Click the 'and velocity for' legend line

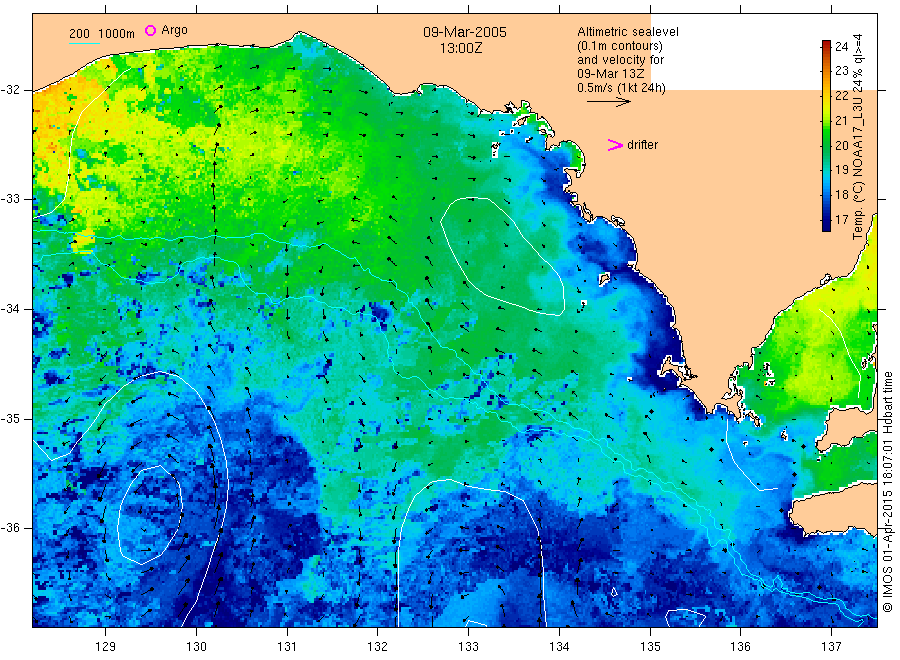620,60
